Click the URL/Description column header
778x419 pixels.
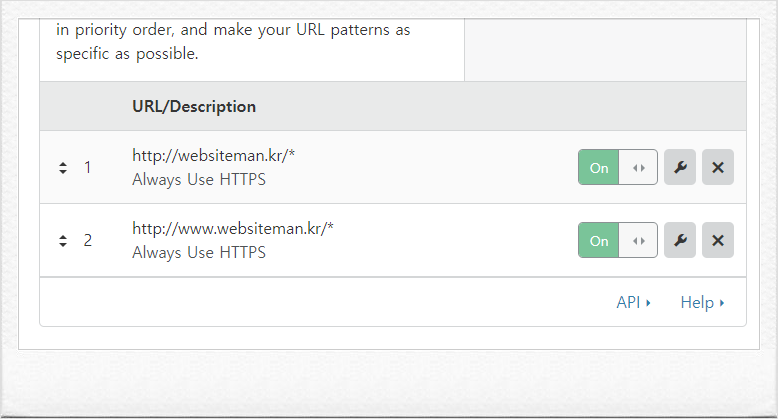pos(194,106)
